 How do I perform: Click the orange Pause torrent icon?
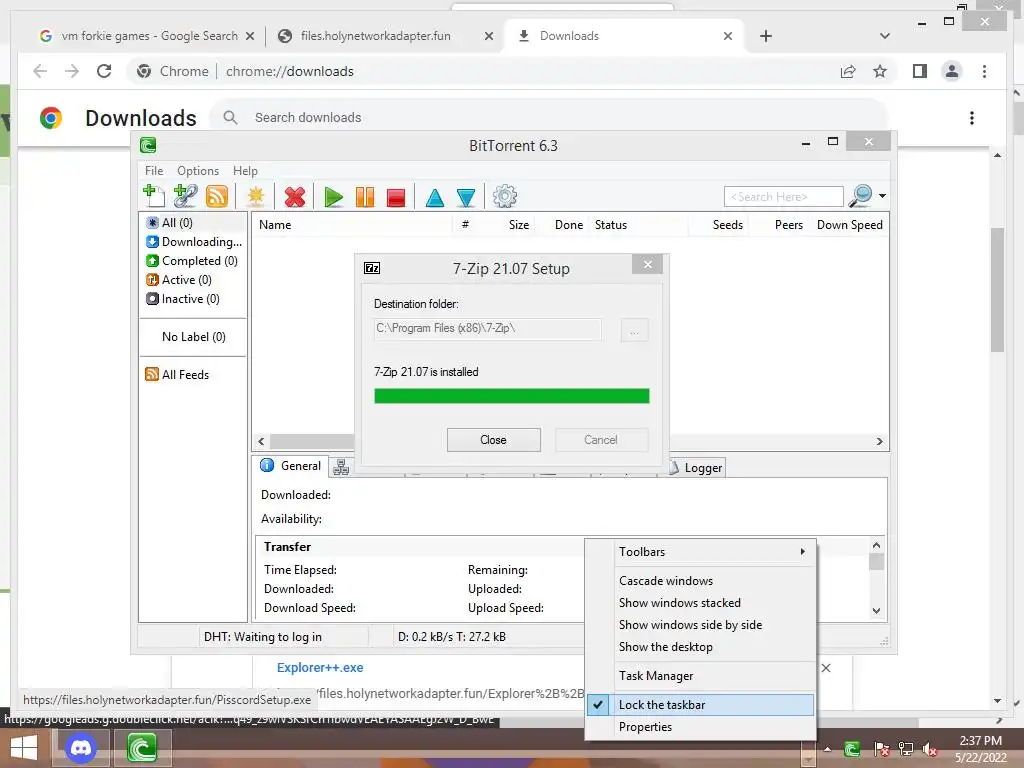point(365,197)
